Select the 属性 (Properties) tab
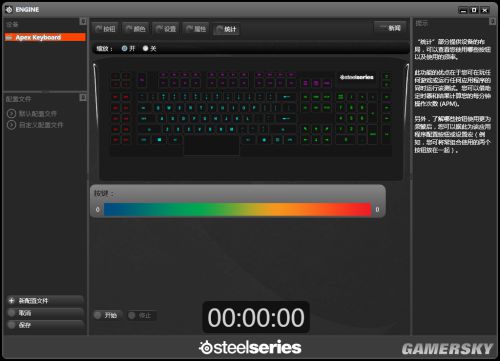Image resolution: width=500 pixels, height=361 pixels. pos(196,29)
